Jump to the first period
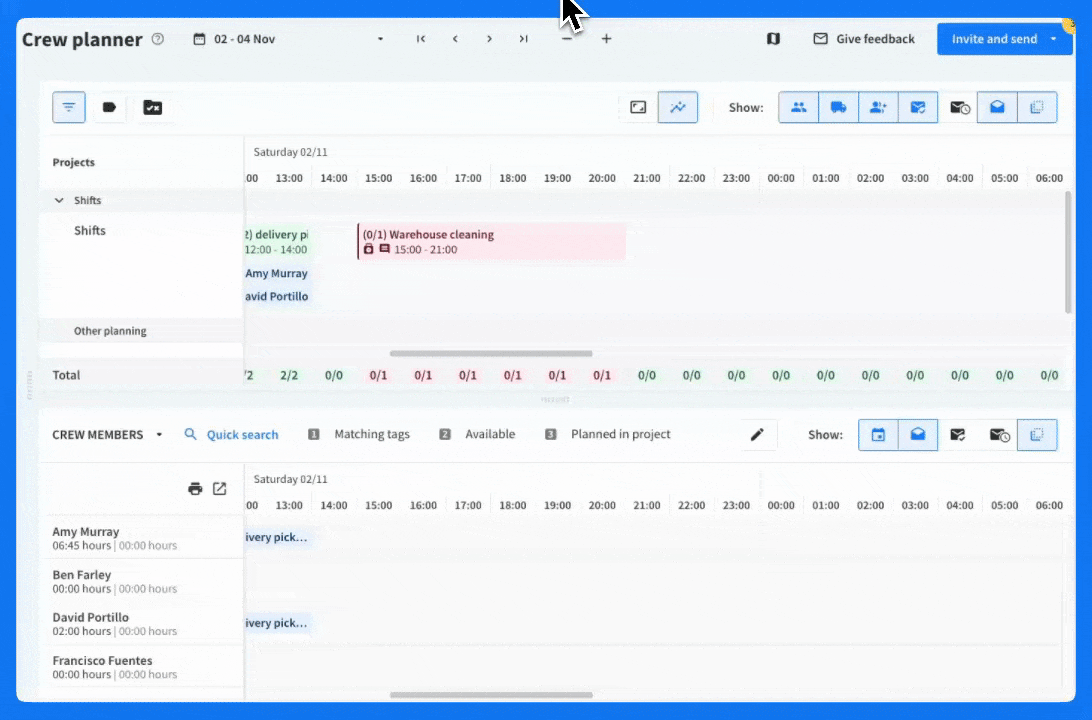Image resolution: width=1092 pixels, height=720 pixels. 421,39
